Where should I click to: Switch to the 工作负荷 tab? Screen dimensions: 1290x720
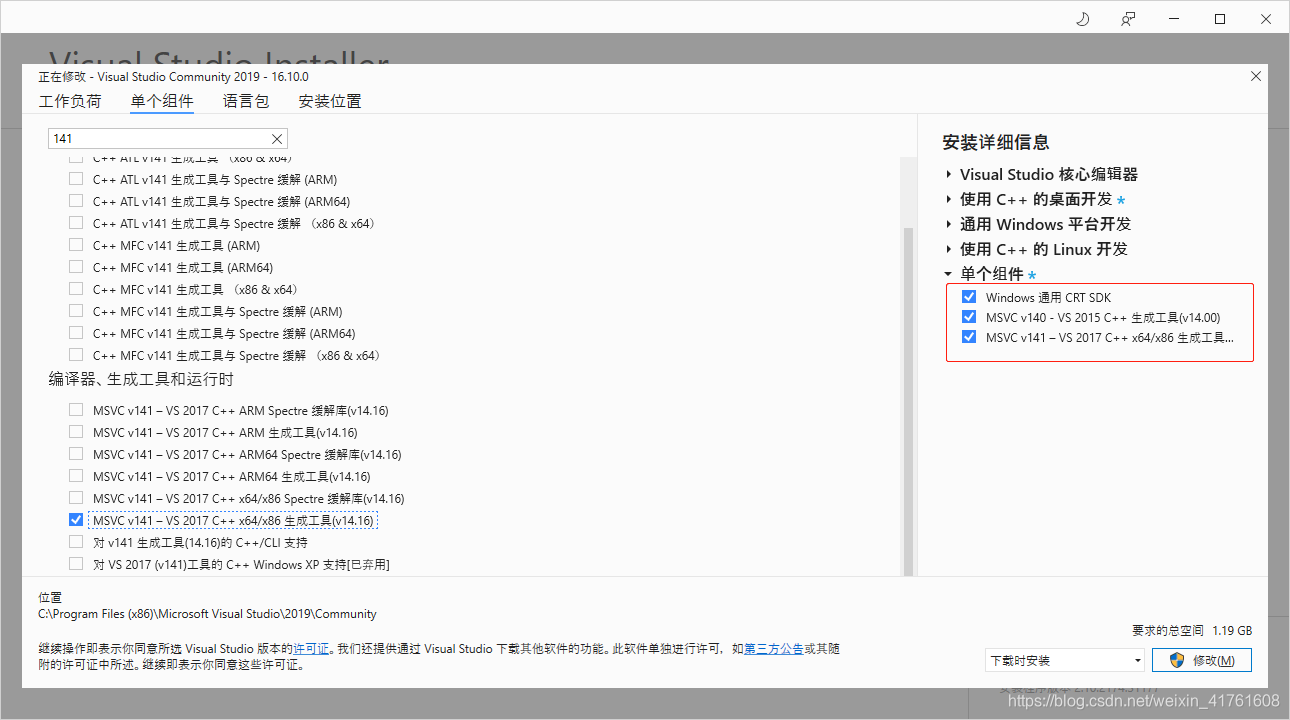[70, 101]
